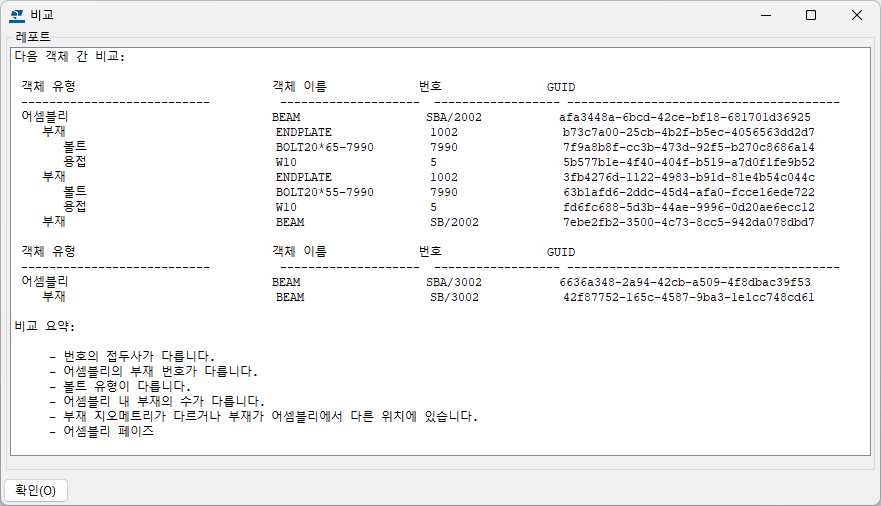
Task: Click GUID fd6fc688-5d3b-44ae-9996-0d20ae6ecc12
Action: click(689, 207)
